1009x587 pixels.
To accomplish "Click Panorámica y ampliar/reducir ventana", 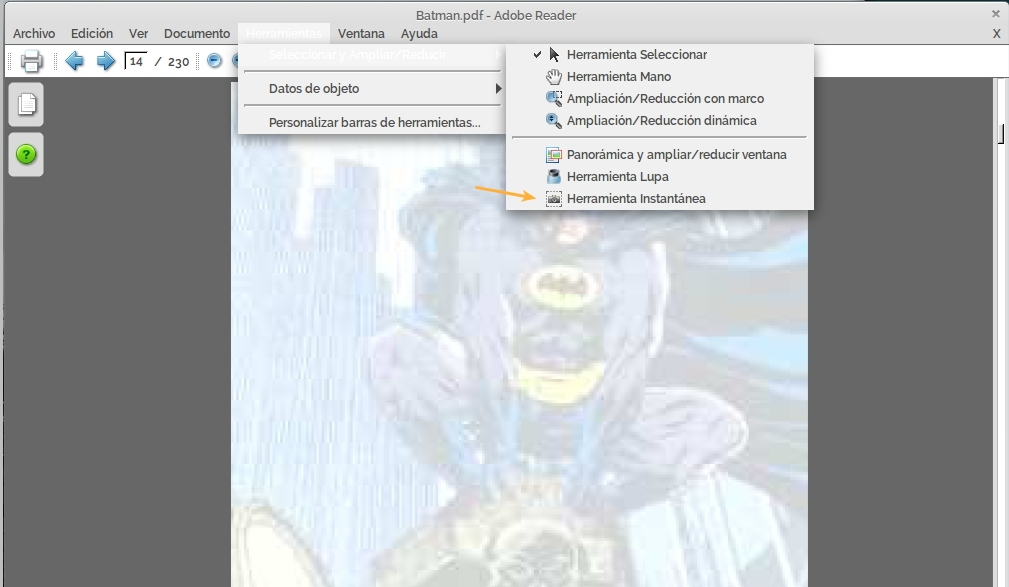I will click(x=676, y=154).
